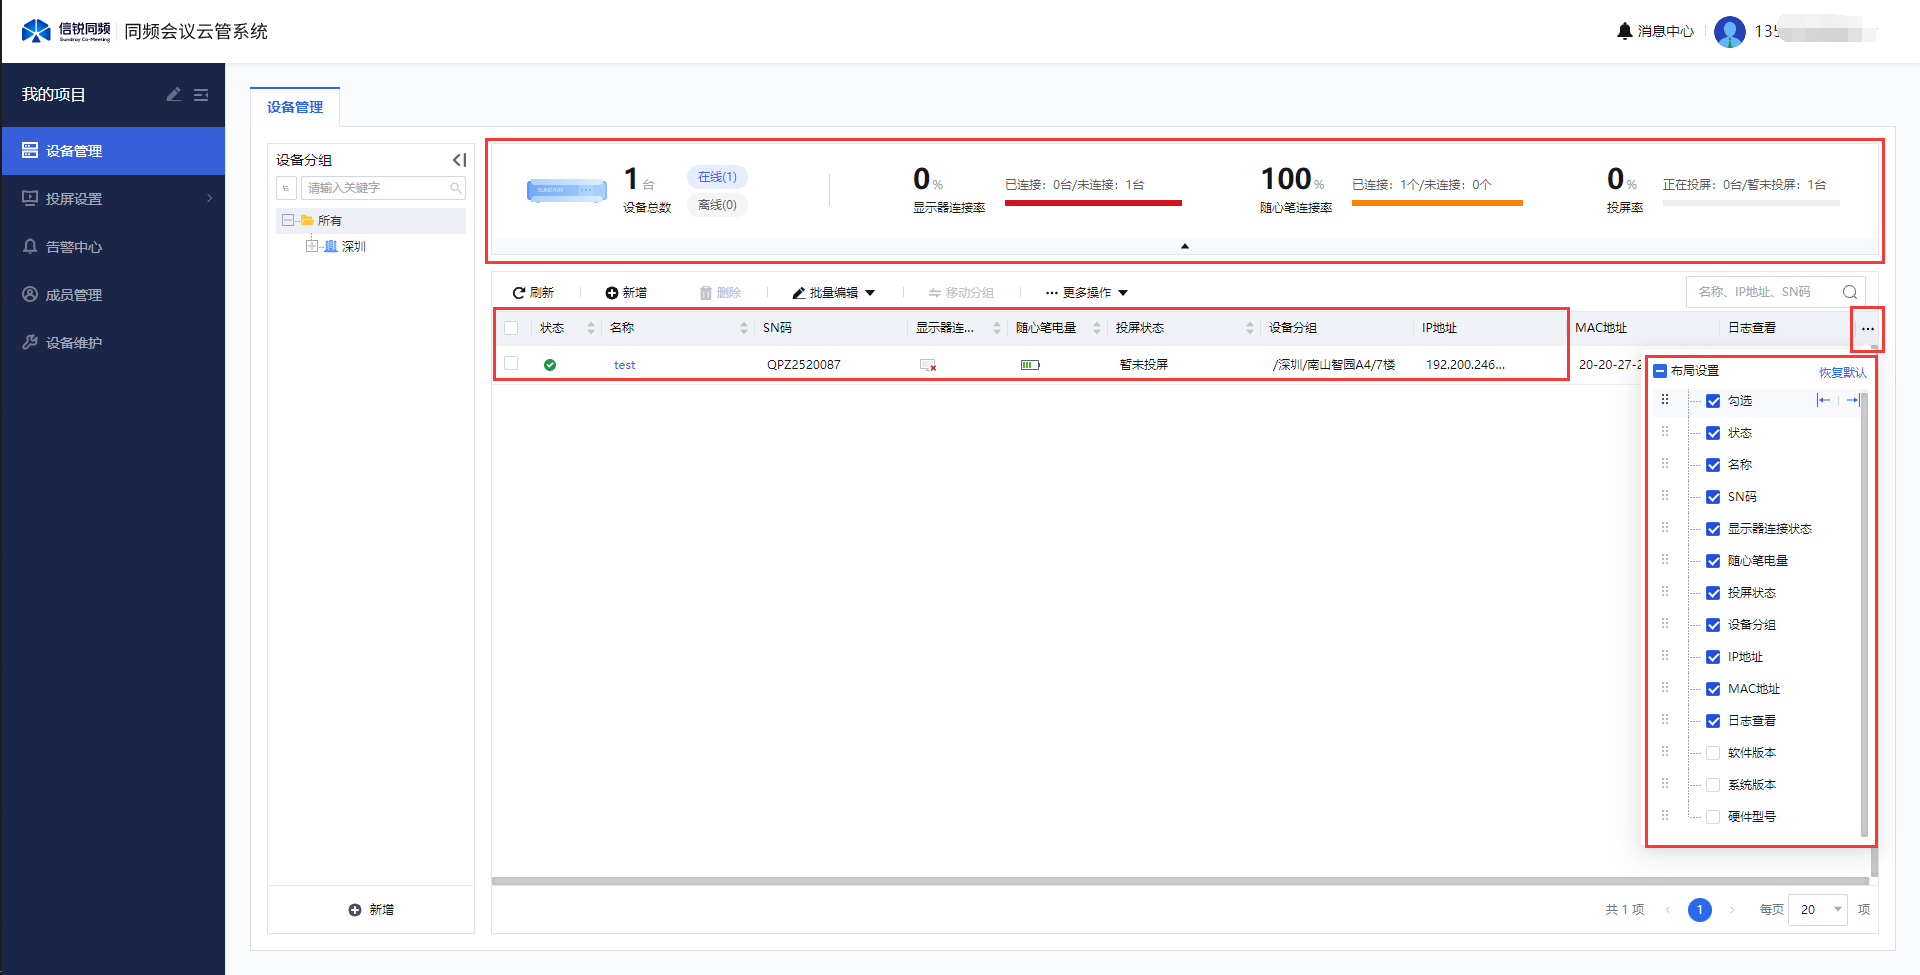Screen dimensions: 1920x975
Task: Tick the test device row checkbox
Action: 511,364
